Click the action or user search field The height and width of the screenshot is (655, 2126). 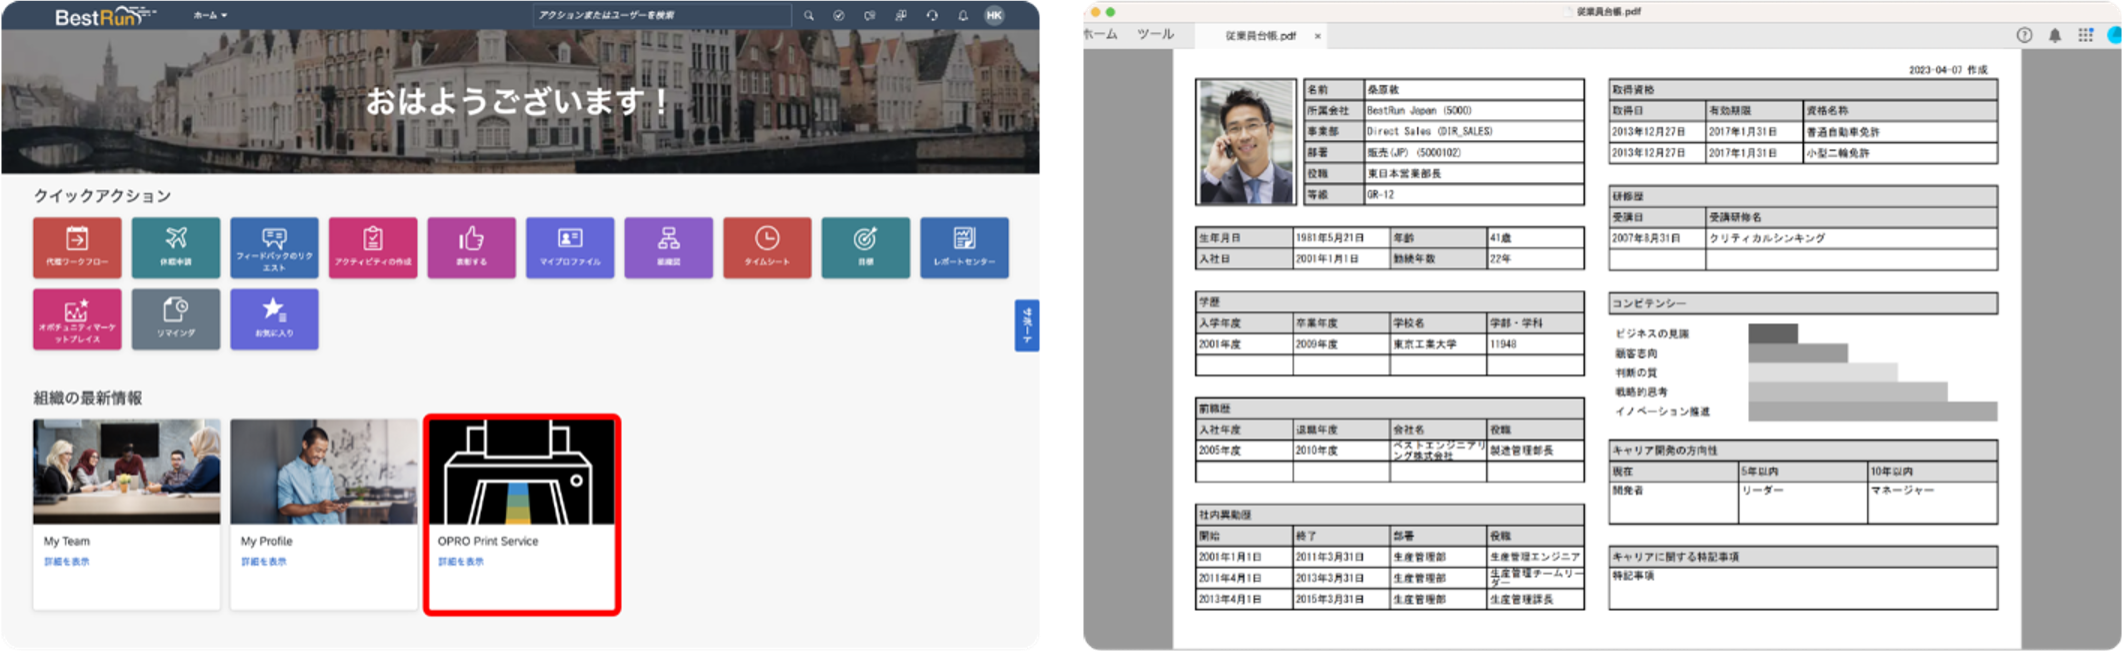(x=660, y=16)
